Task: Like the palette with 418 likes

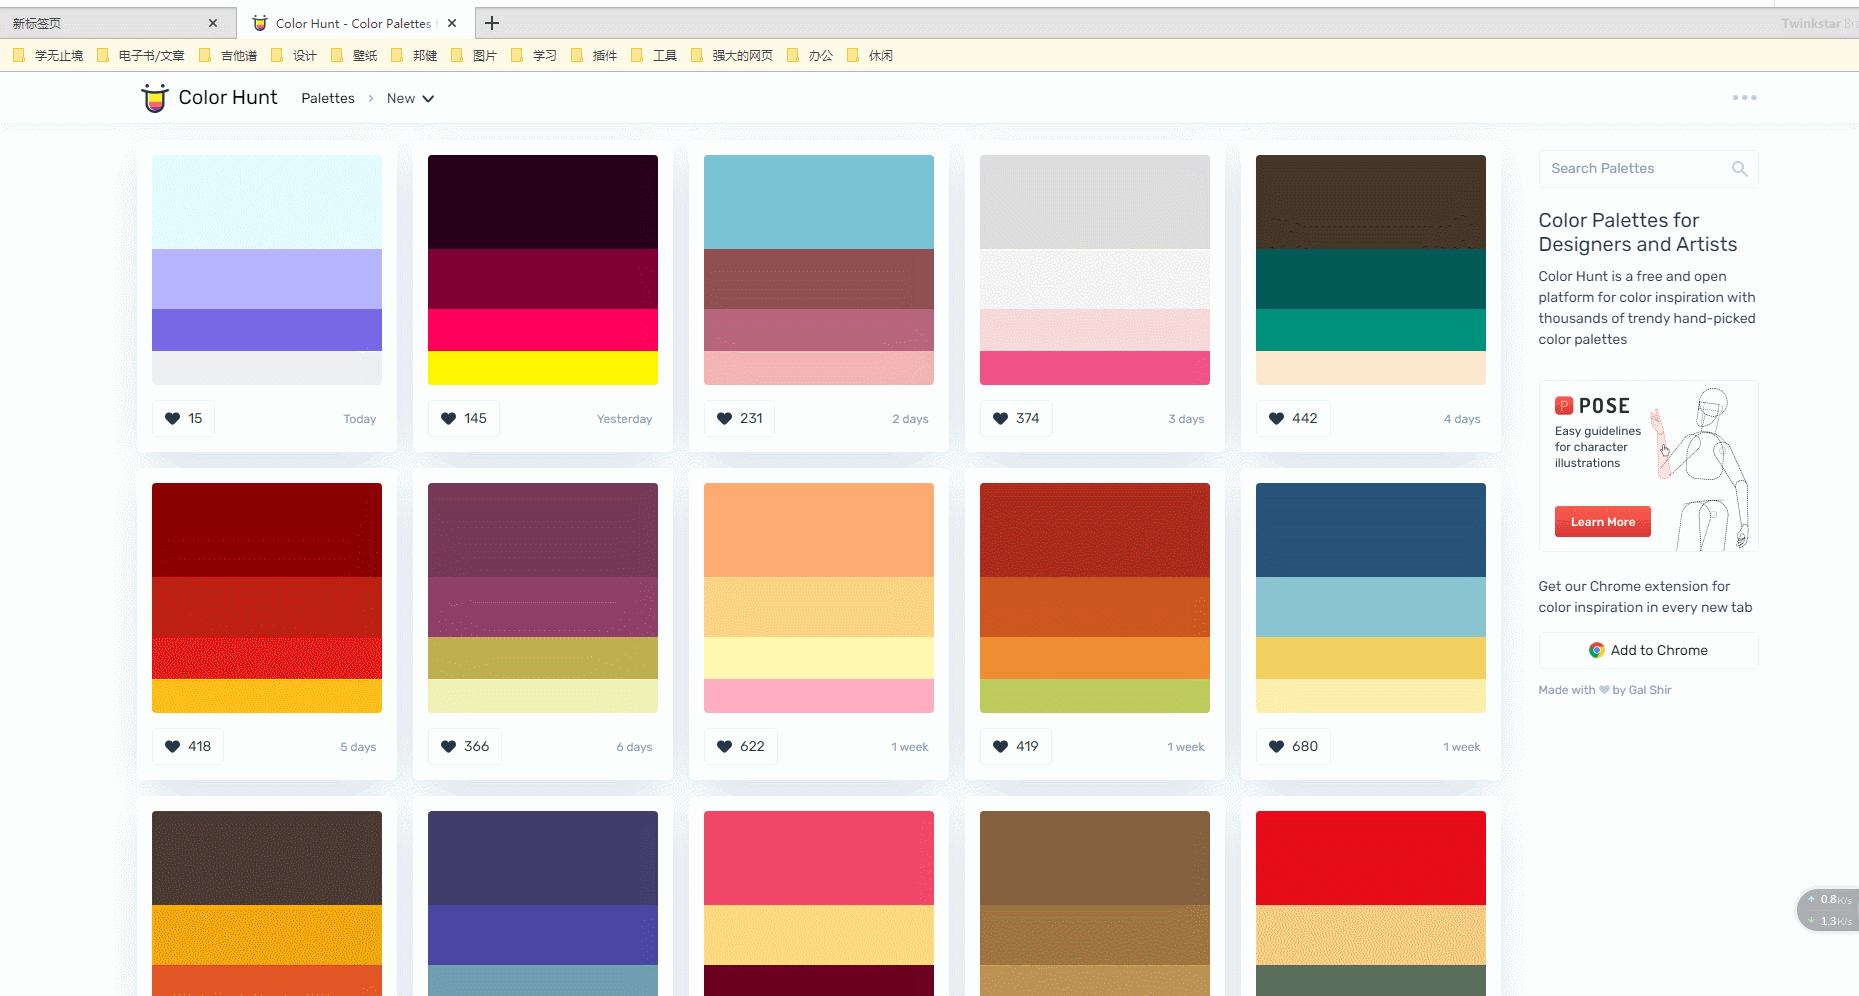Action: point(188,746)
